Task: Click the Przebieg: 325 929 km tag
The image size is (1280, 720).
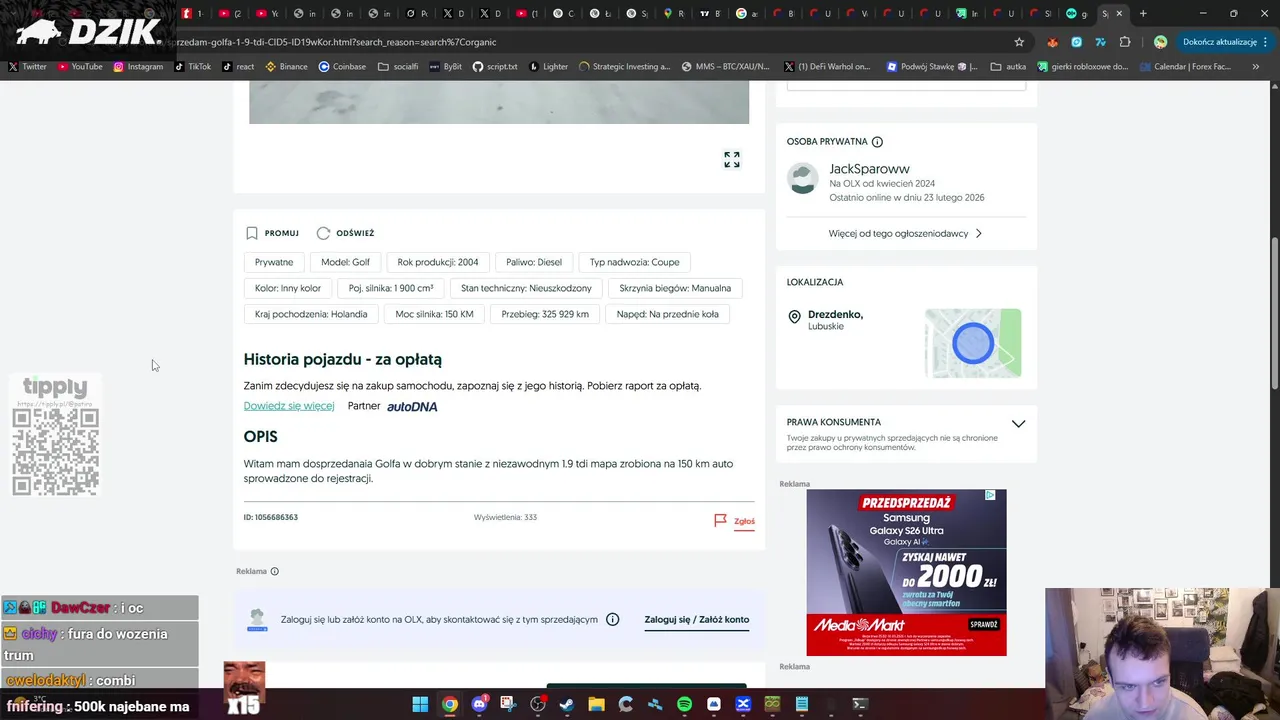Action: 545,314
